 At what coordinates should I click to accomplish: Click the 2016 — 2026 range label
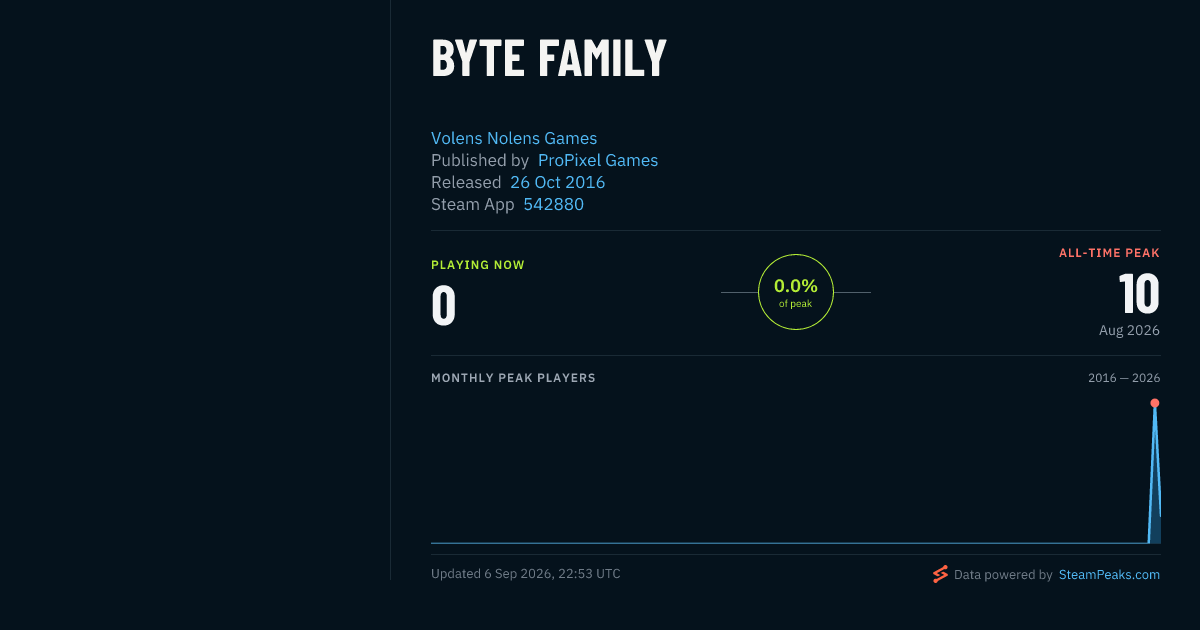[1124, 378]
